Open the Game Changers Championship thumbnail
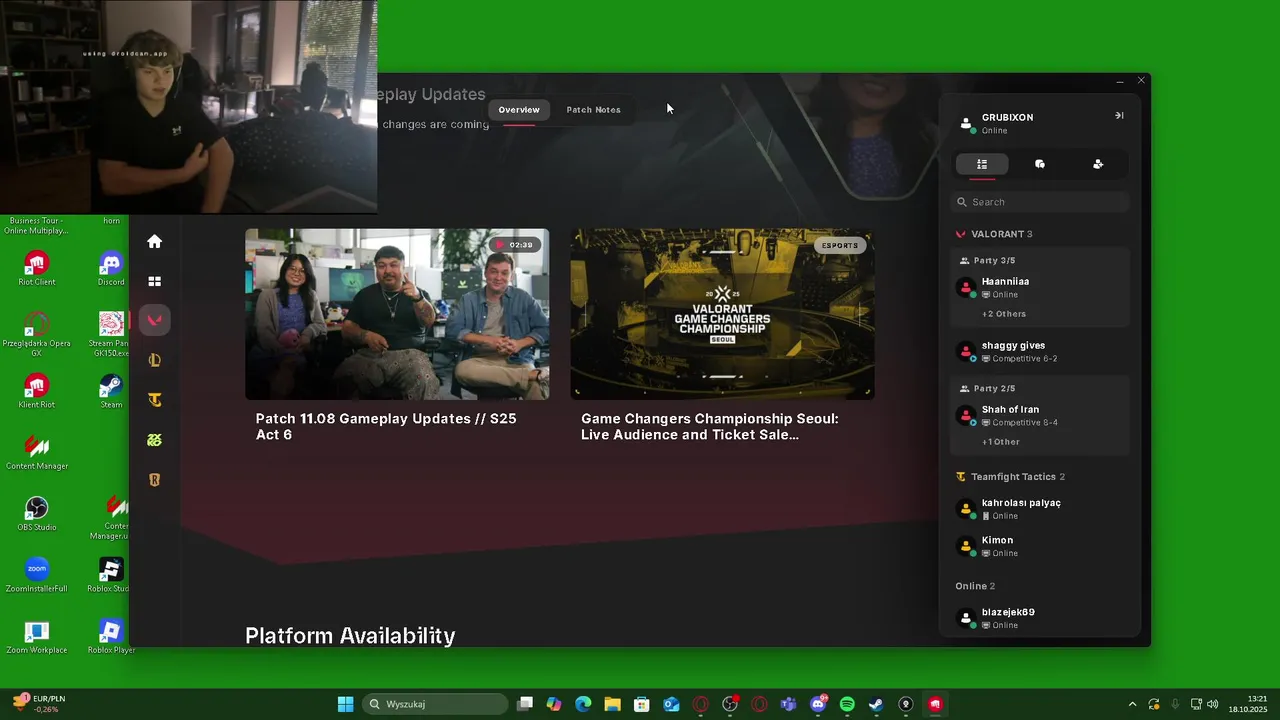 pos(722,314)
